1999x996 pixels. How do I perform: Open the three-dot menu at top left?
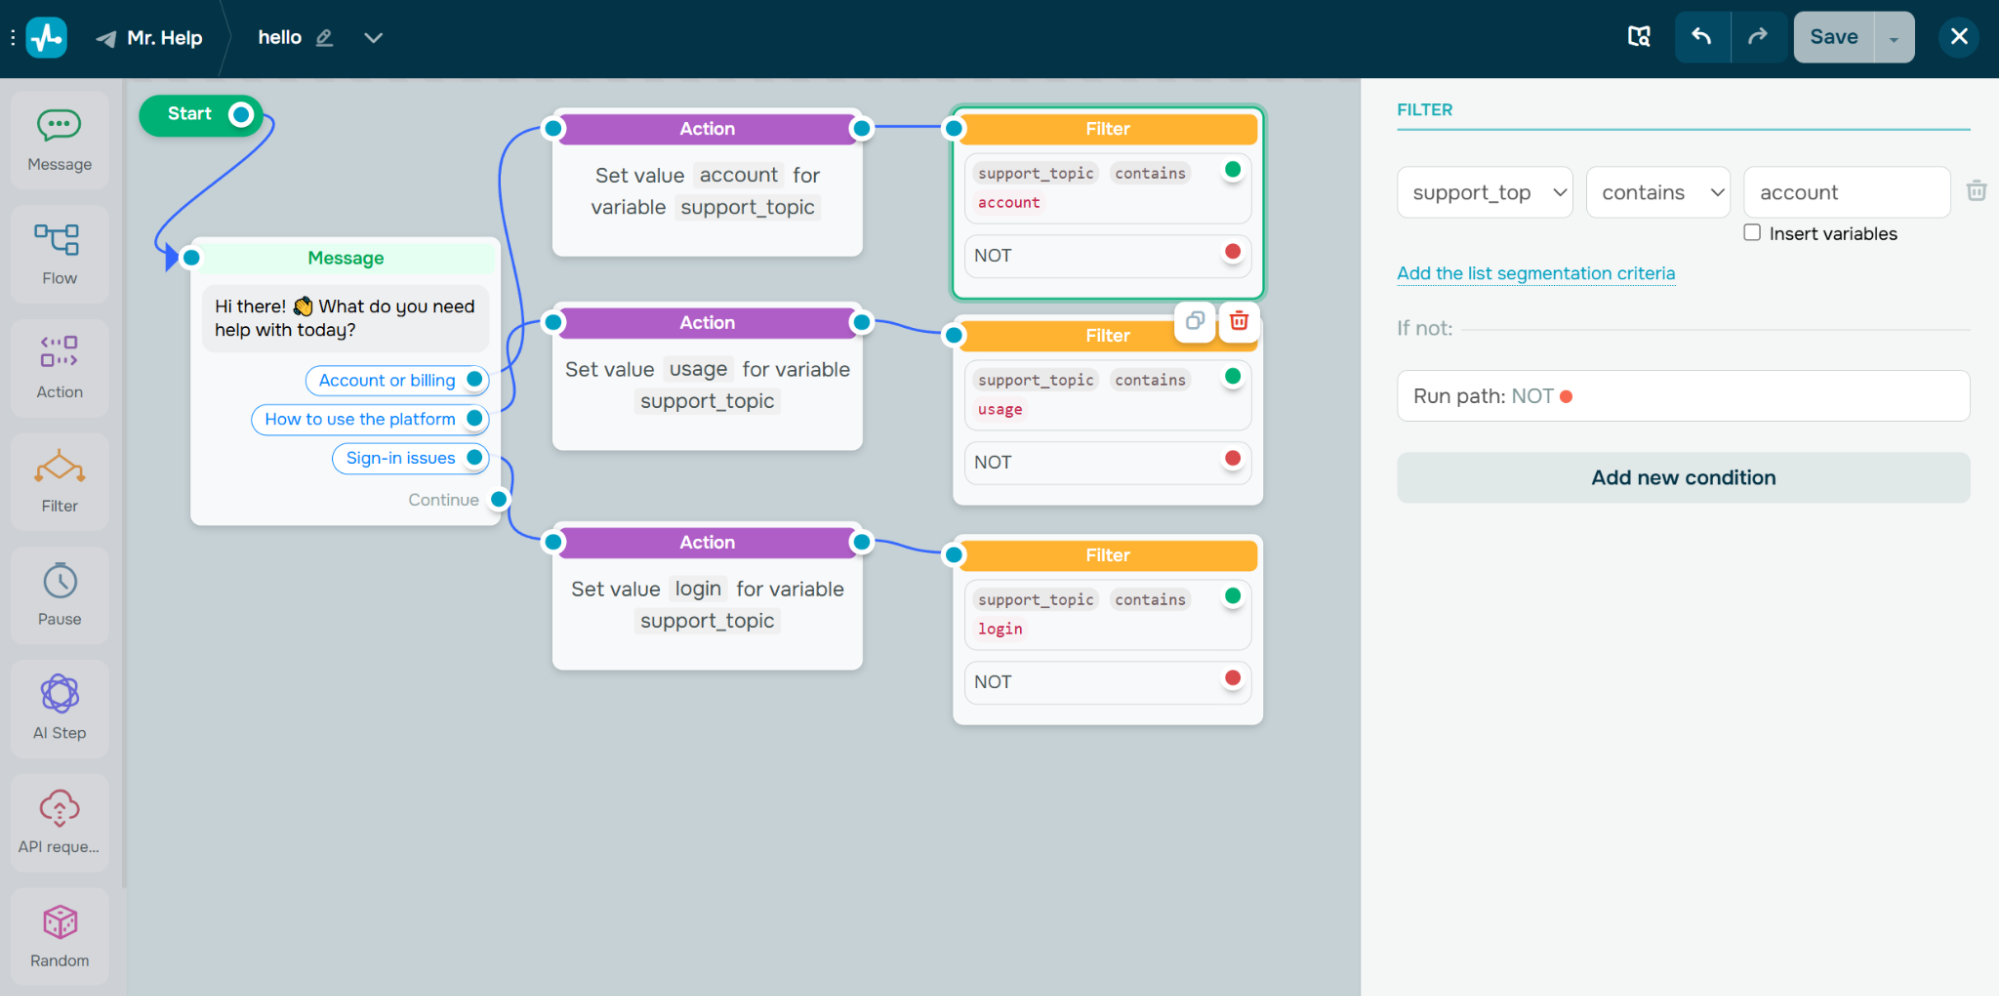tap(12, 36)
